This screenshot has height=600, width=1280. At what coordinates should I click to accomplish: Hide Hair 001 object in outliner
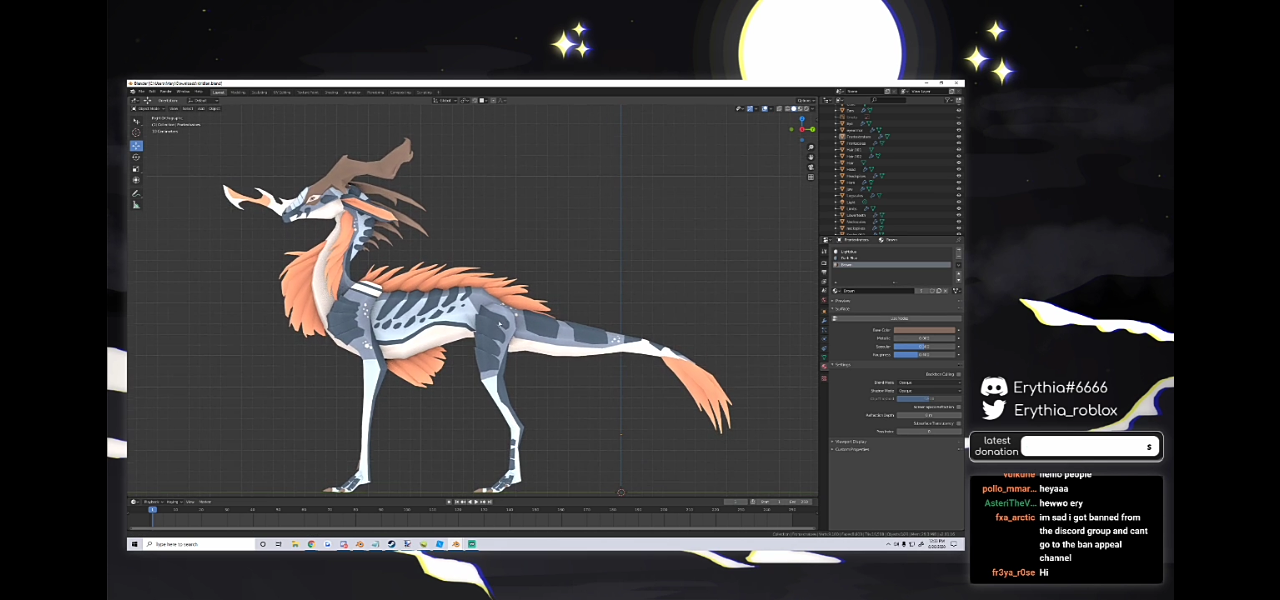[959, 150]
